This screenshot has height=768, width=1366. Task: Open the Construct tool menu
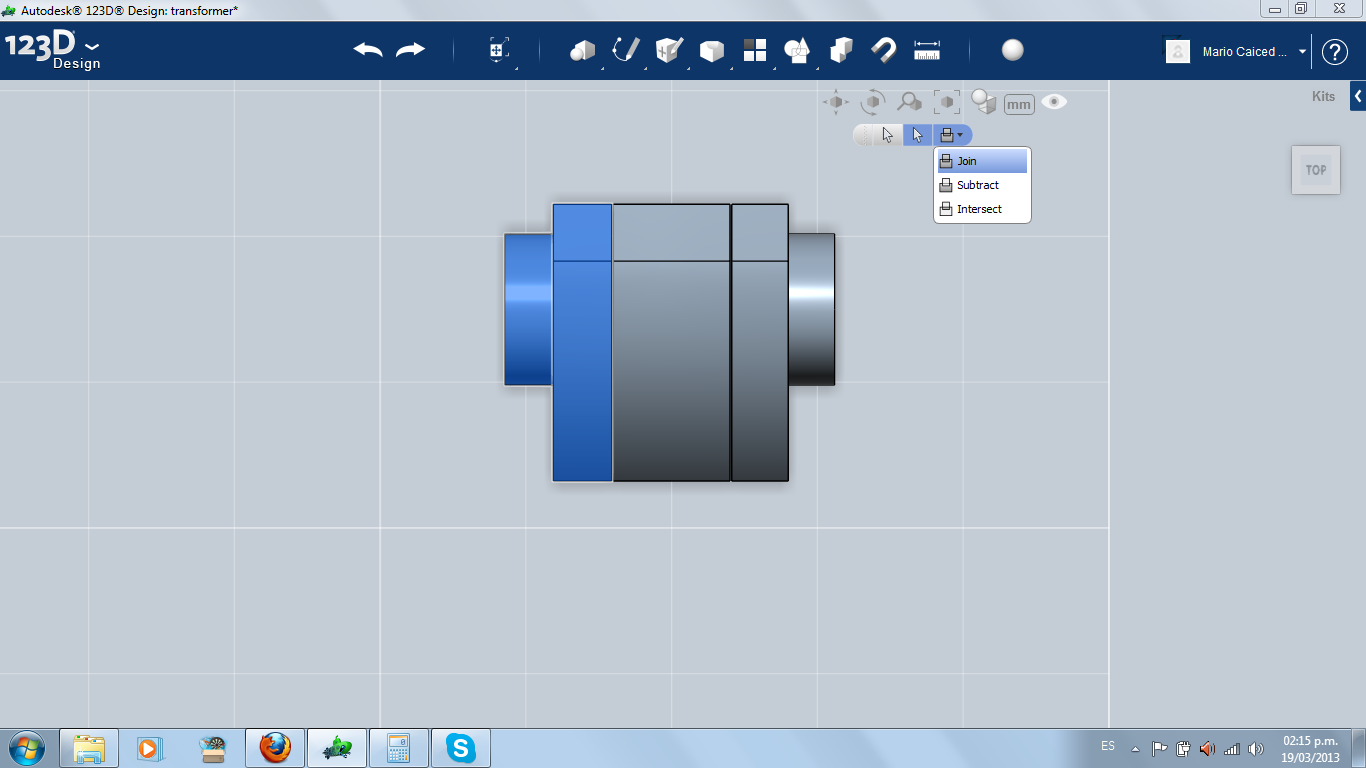click(x=669, y=50)
